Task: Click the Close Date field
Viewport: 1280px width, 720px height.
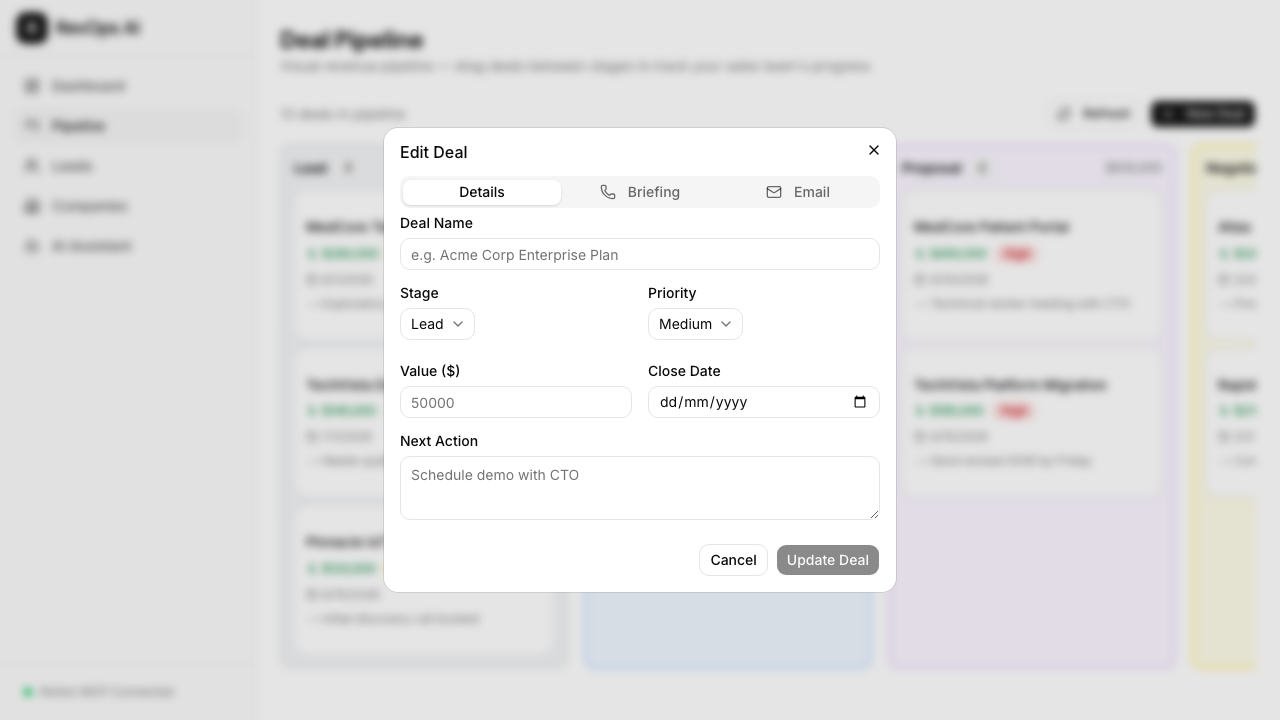Action: pos(764,402)
